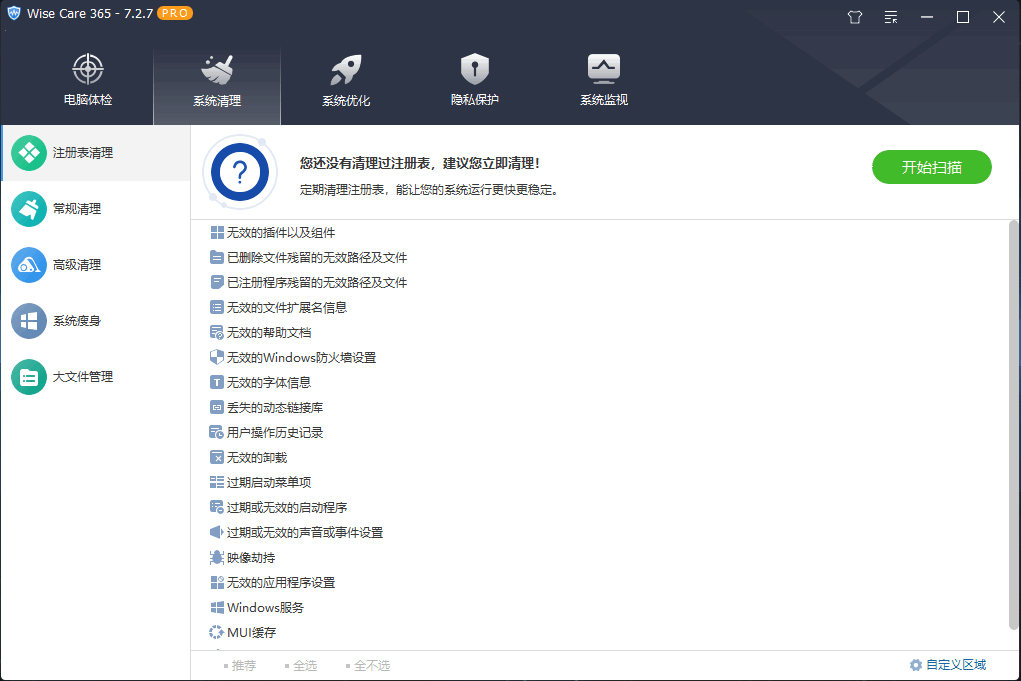Viewport: 1021px width, 681px height.
Task: Click the skin/theme t-shirt icon in titlebar
Action: pyautogui.click(x=854, y=17)
